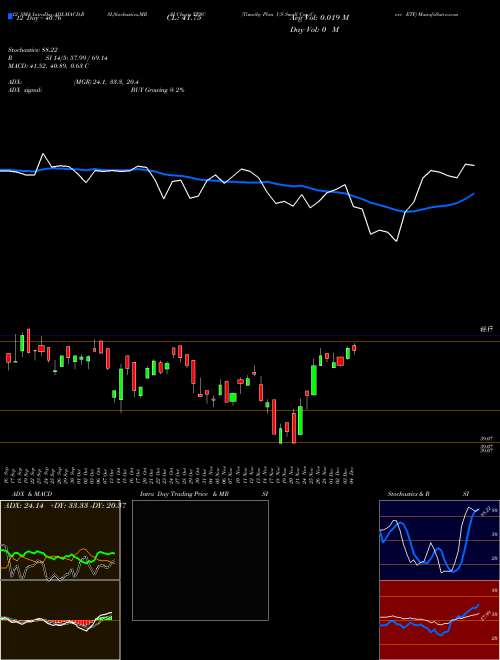Open the ADX indicator thumbnail chart

[60, 540]
